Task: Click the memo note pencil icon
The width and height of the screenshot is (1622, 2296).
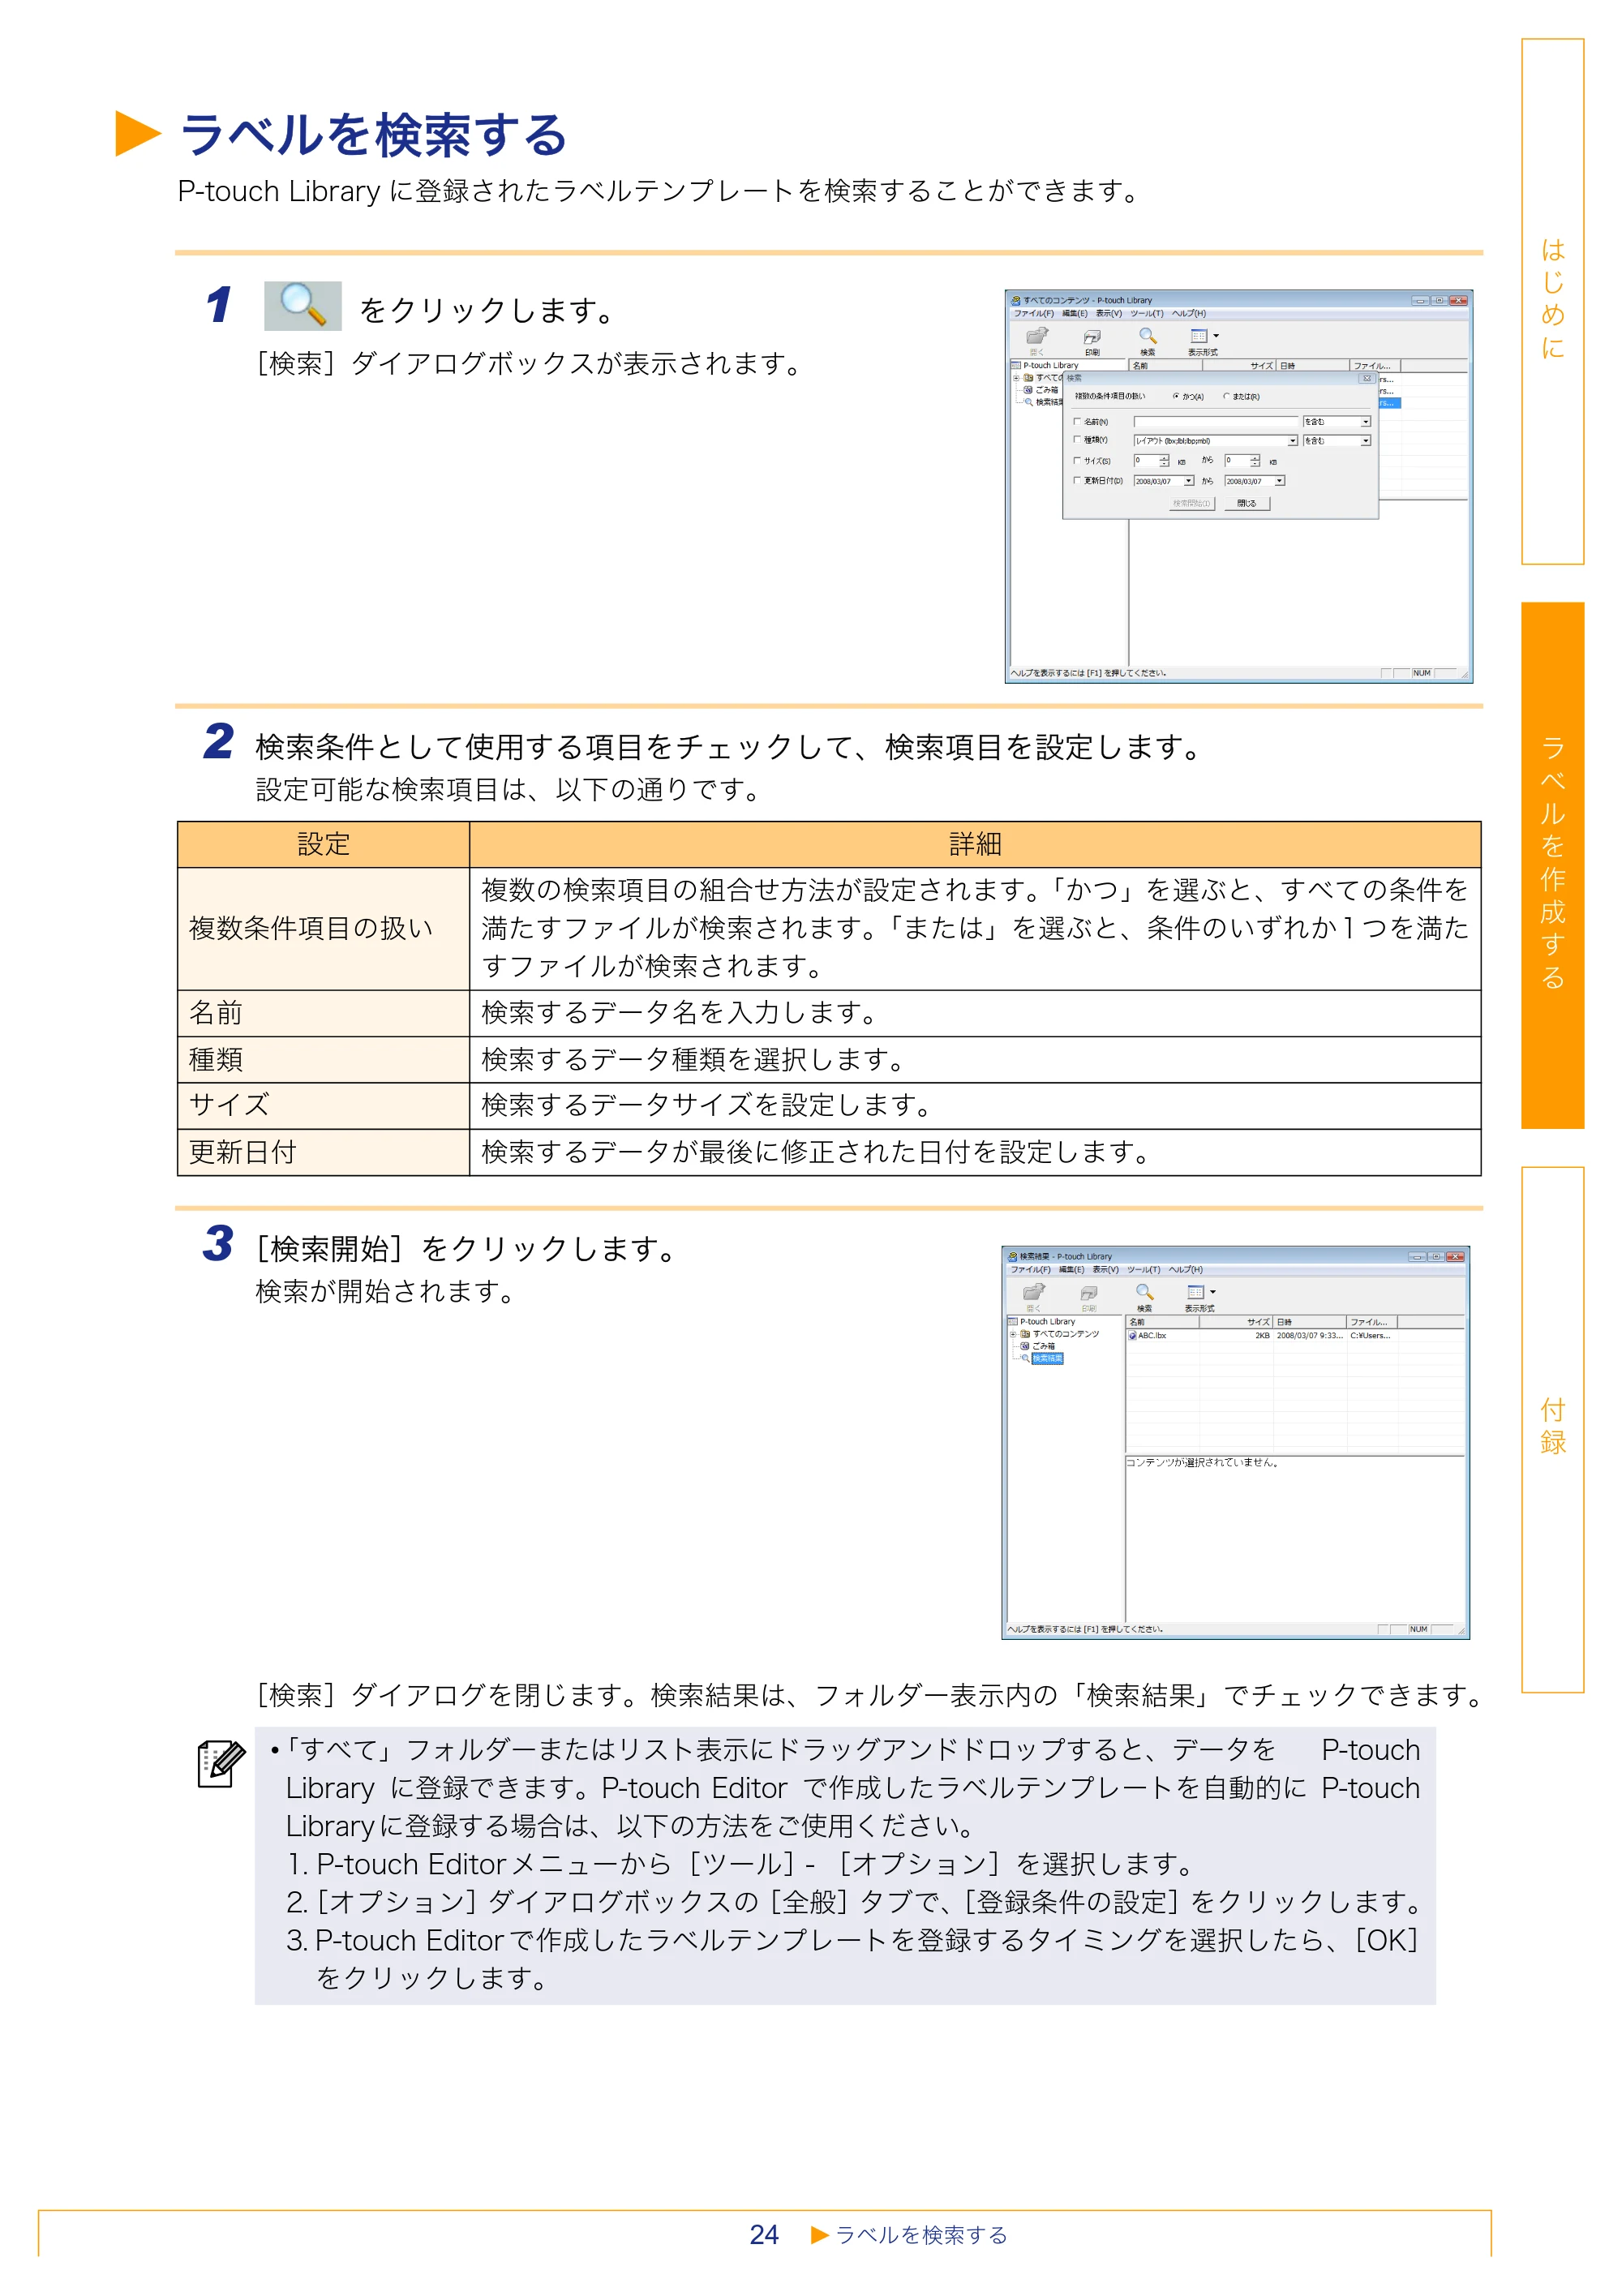Action: [221, 1764]
